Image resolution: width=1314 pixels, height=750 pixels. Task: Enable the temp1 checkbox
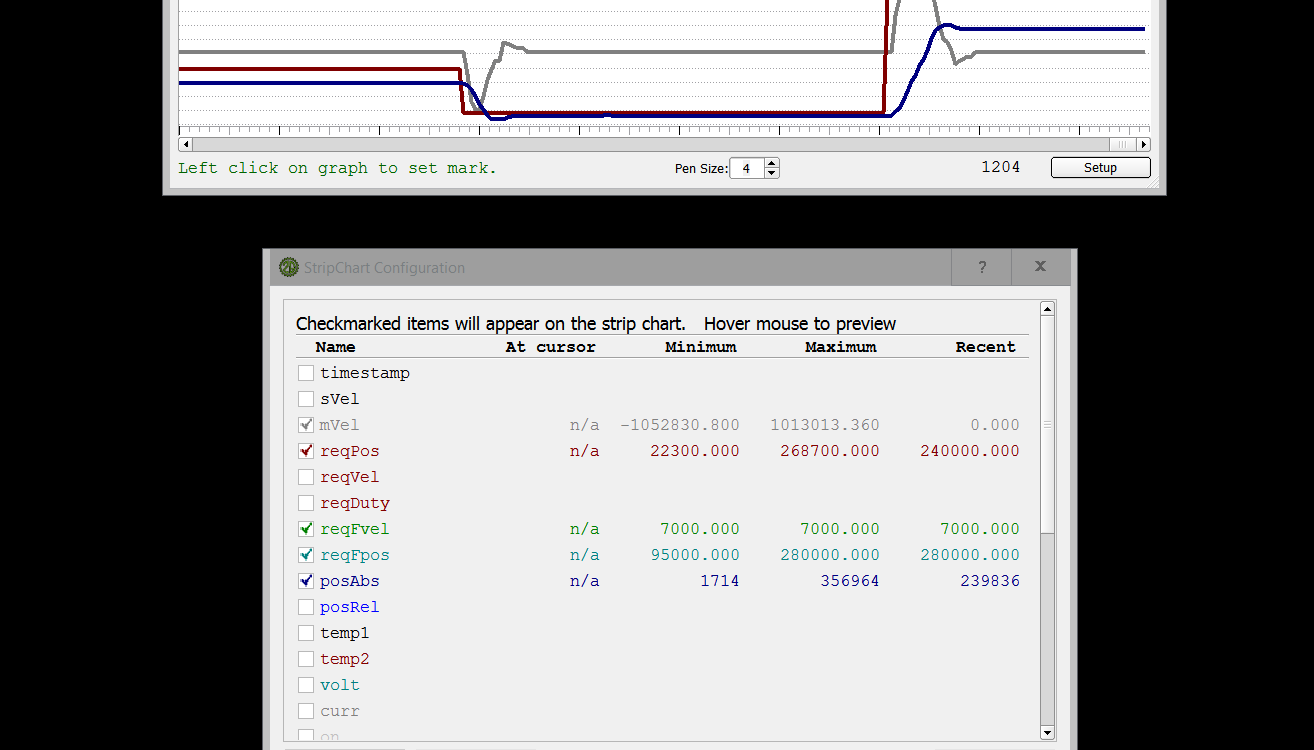306,633
